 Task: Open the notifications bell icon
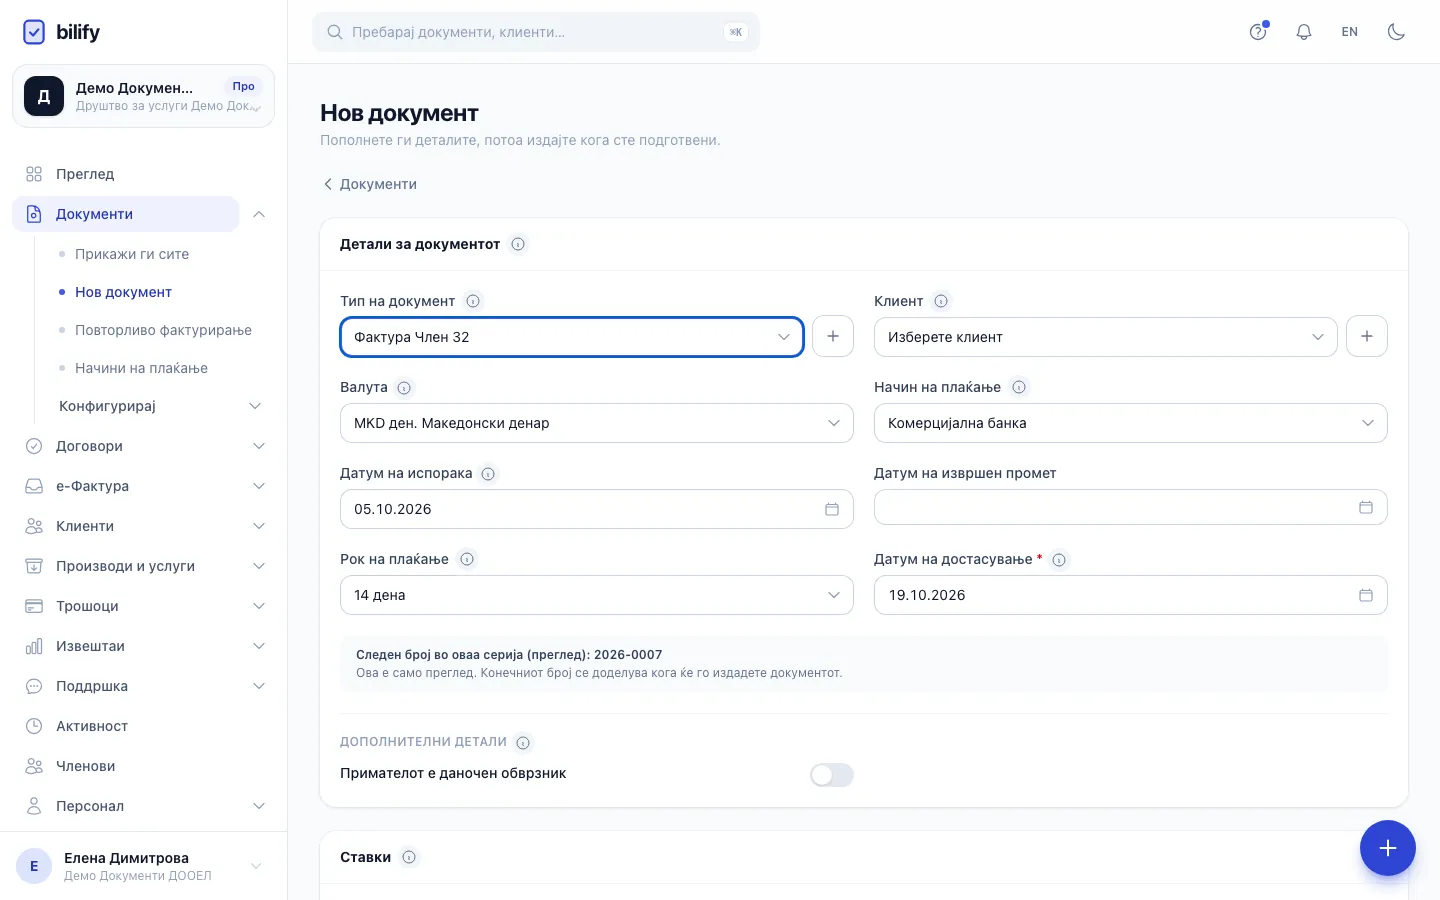[1304, 32]
